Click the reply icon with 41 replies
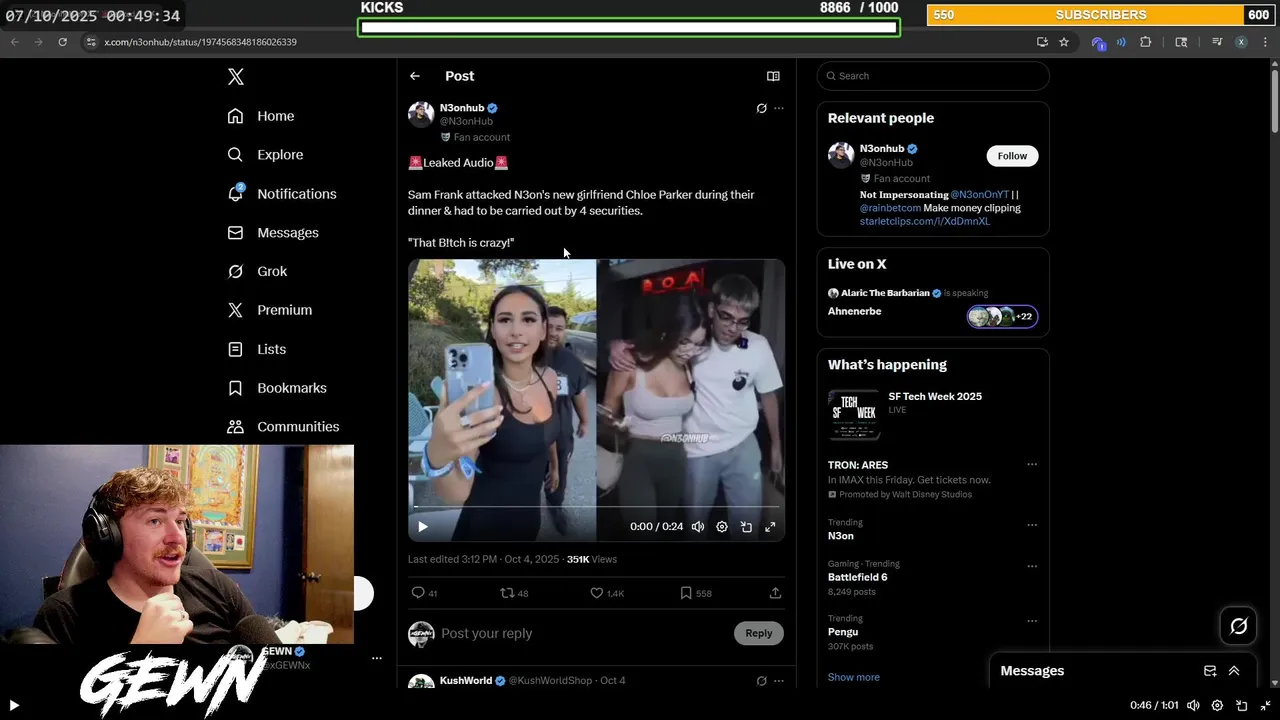 (x=418, y=593)
